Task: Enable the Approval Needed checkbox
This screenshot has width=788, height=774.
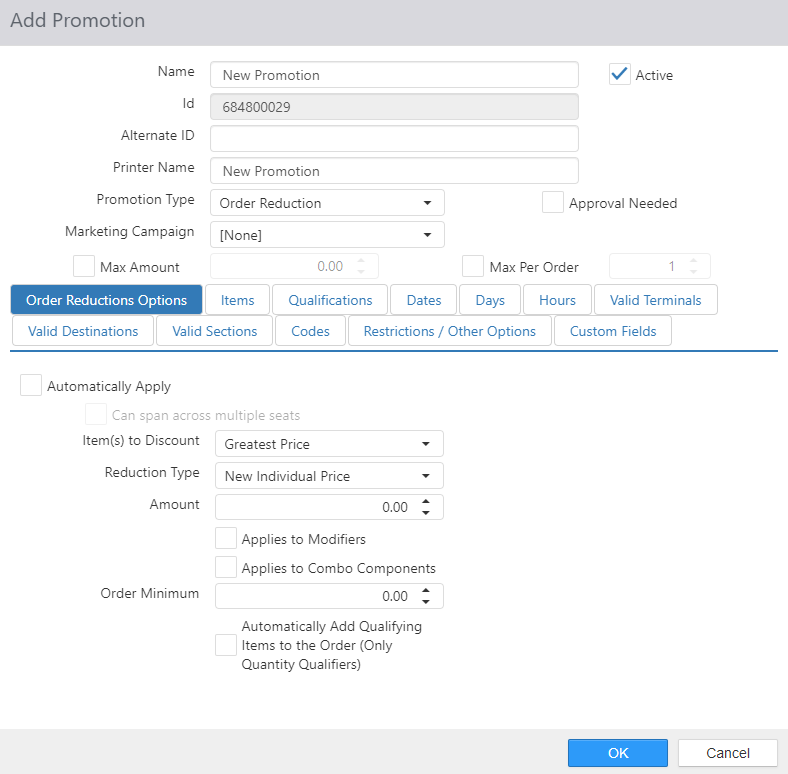Action: (x=552, y=203)
